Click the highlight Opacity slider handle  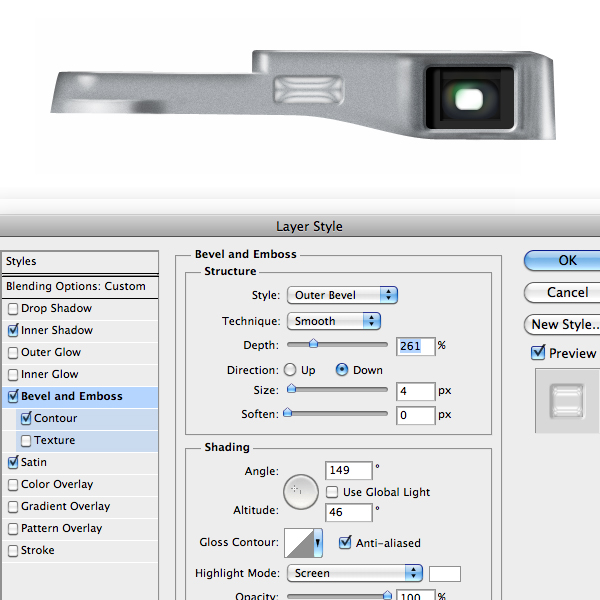(387, 594)
